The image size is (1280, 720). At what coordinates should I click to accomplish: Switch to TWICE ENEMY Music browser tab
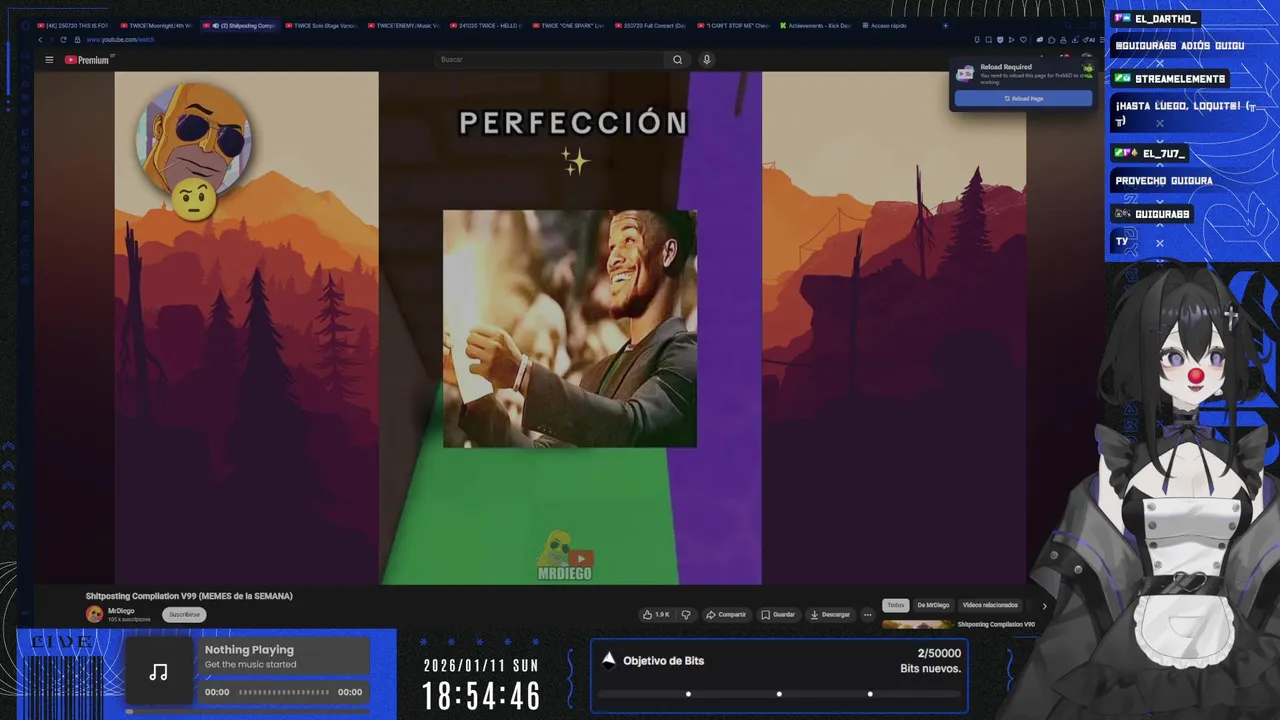[403, 25]
